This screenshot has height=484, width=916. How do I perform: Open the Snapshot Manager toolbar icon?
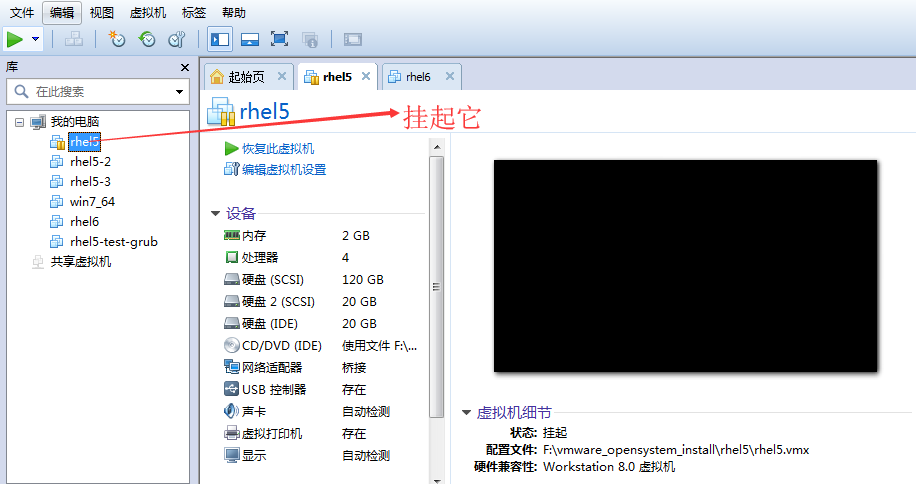tap(176, 39)
